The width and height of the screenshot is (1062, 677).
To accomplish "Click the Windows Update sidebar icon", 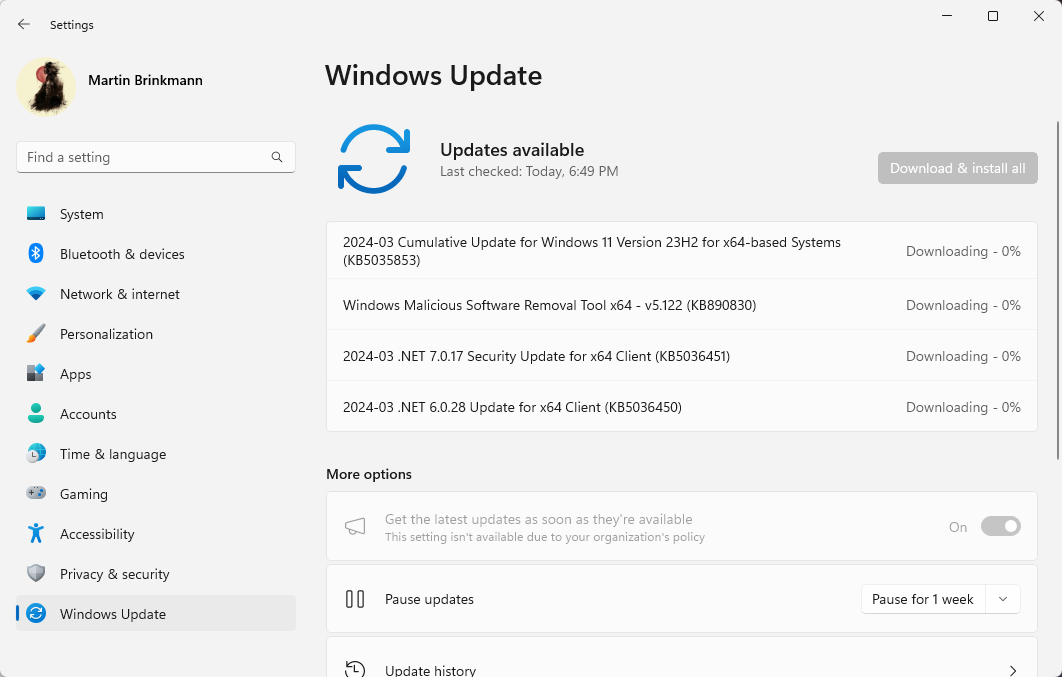I will (x=36, y=613).
